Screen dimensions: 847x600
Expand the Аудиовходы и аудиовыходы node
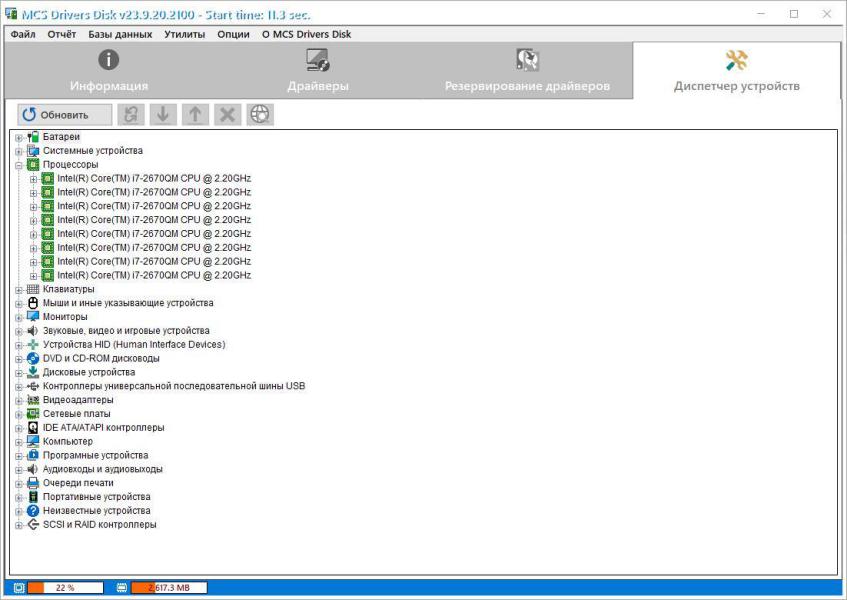[x=19, y=470]
